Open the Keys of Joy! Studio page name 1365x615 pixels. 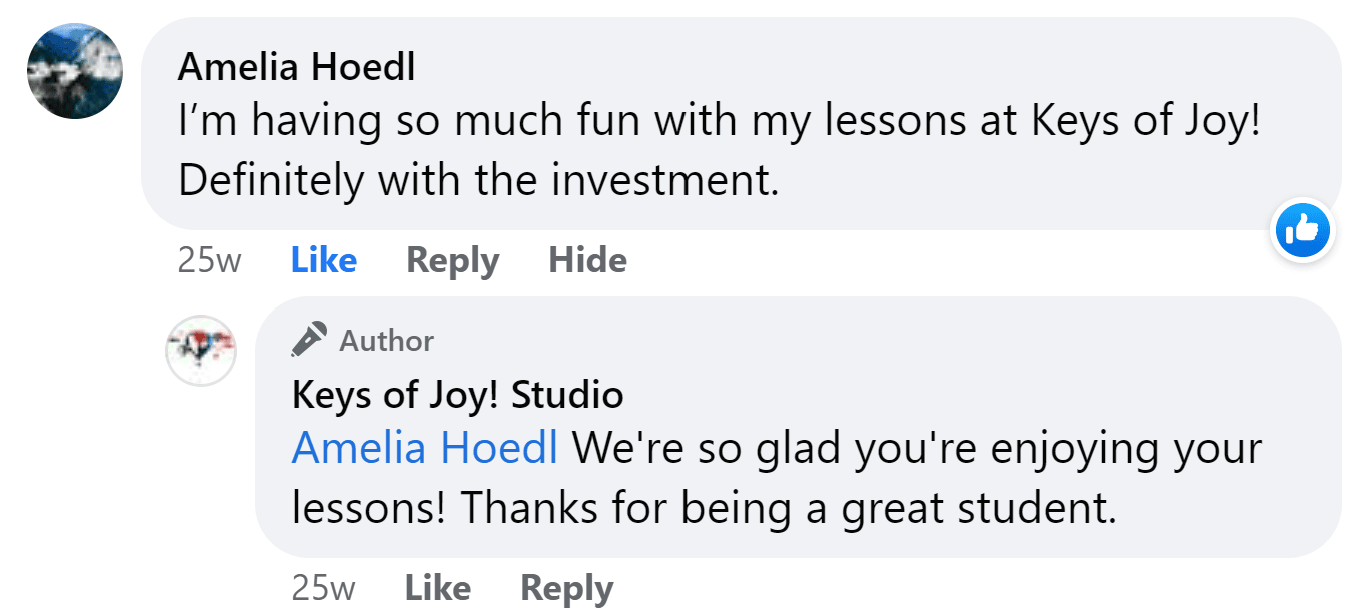(x=457, y=395)
